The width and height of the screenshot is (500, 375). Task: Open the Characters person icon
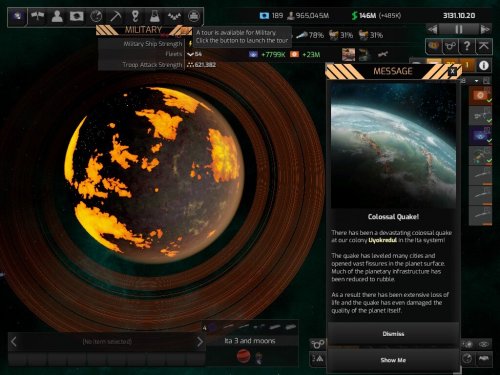[57, 16]
